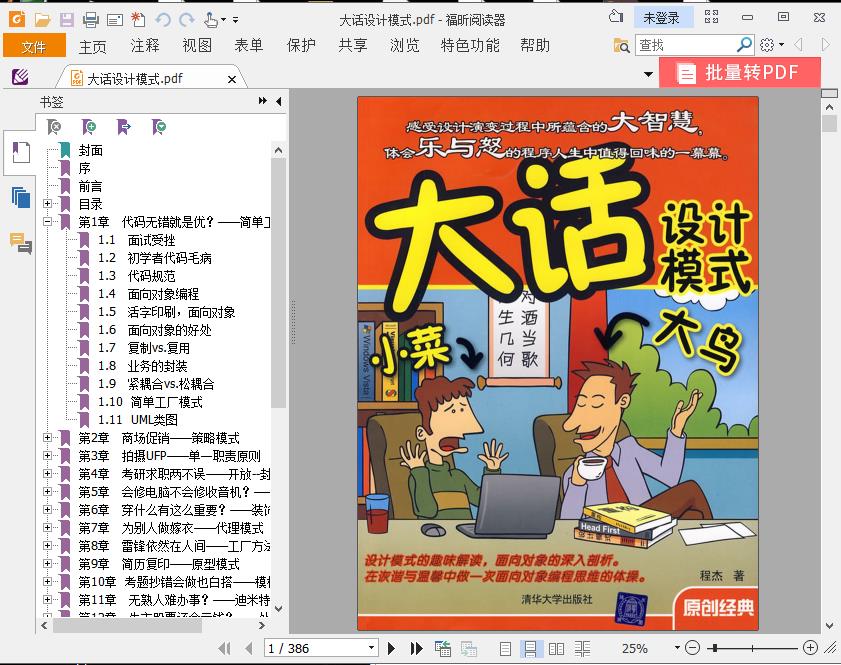
Task: Collapse the 第1章 bookmark node
Action: point(48,221)
